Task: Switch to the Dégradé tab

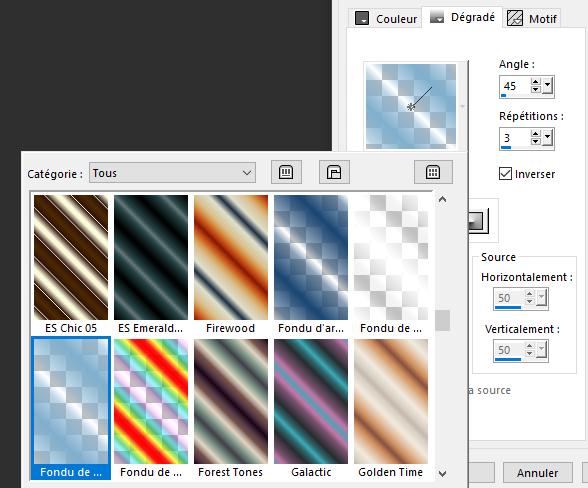Action: pos(462,17)
